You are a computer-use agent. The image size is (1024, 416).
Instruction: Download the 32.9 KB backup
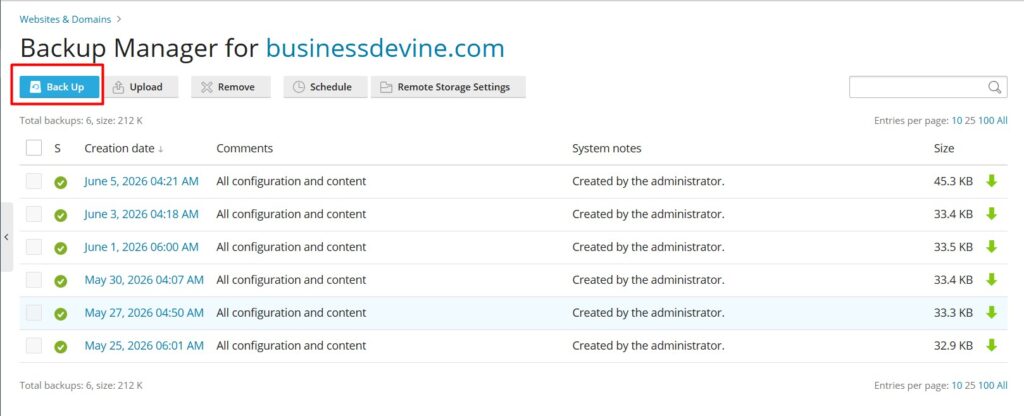coord(991,345)
